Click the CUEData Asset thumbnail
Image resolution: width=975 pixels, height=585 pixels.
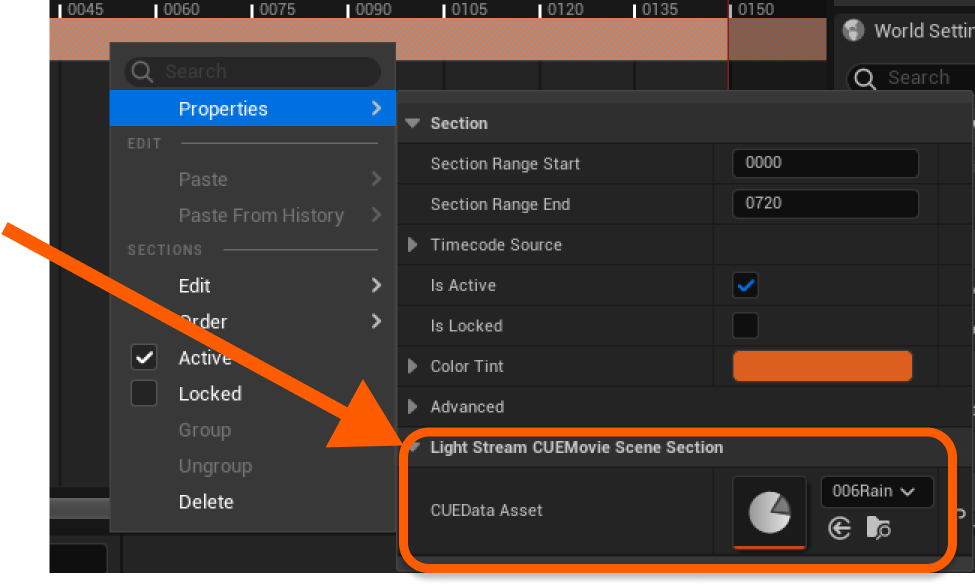click(770, 513)
